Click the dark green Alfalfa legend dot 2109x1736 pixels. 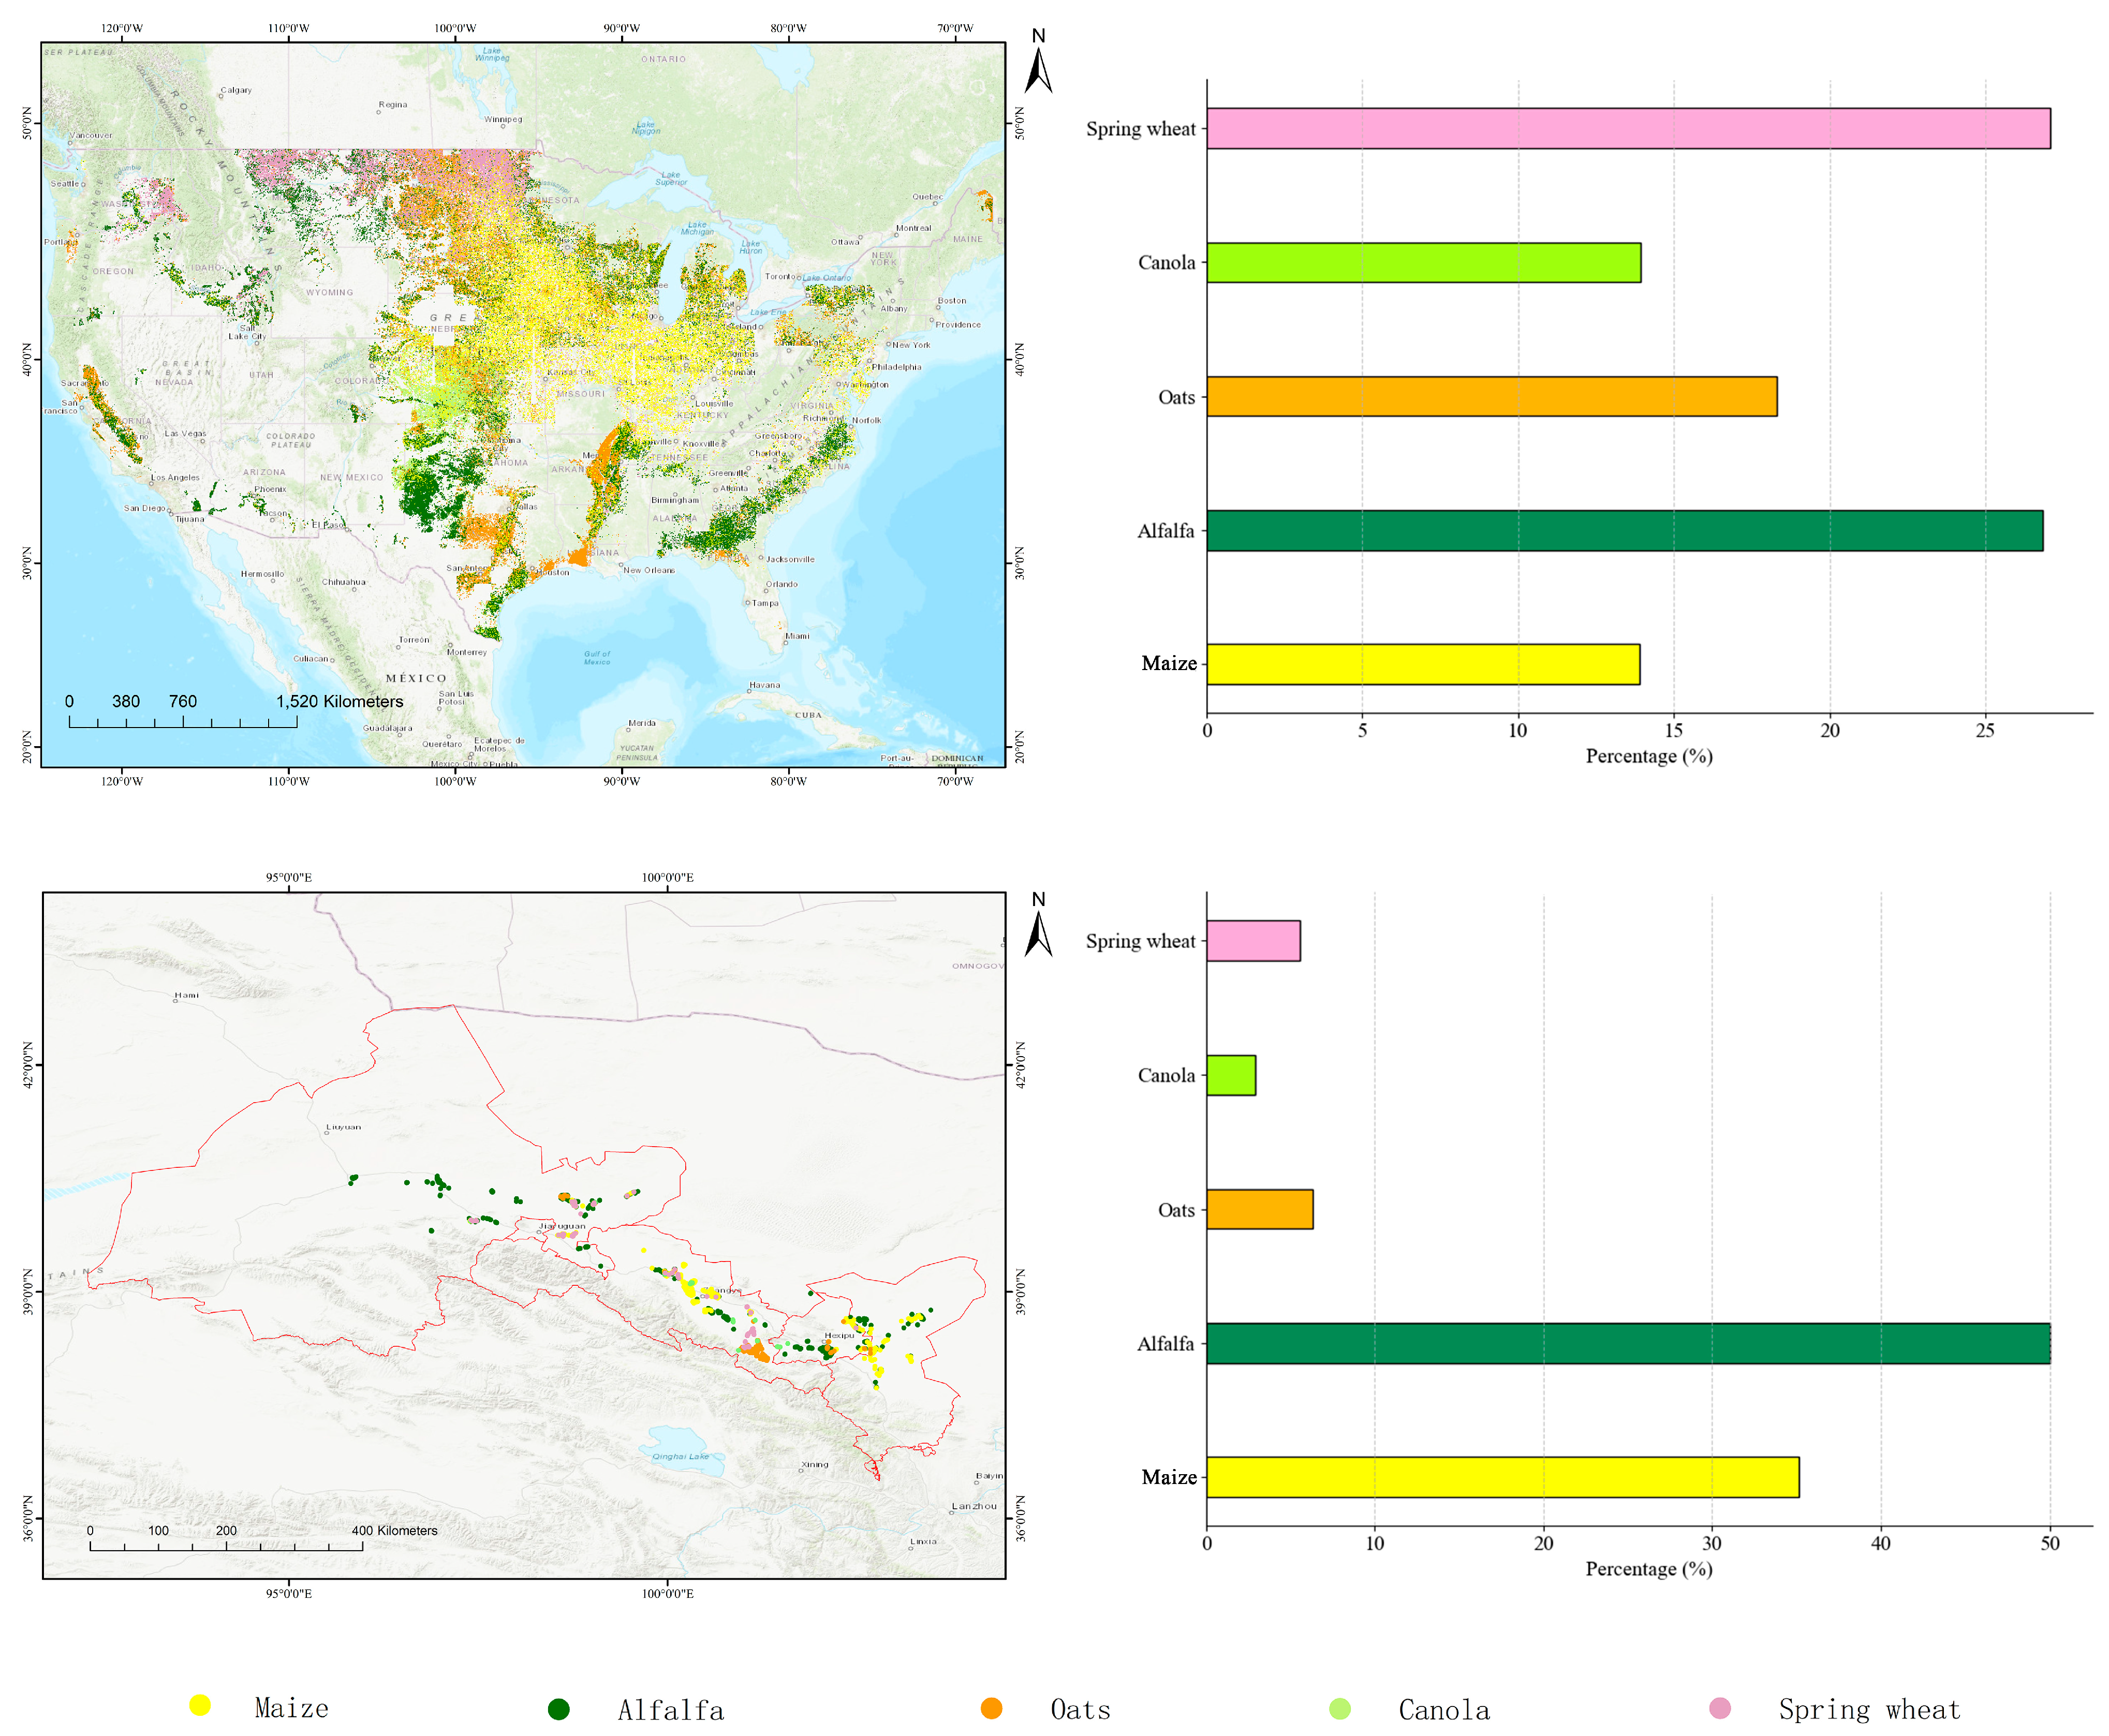click(558, 1709)
